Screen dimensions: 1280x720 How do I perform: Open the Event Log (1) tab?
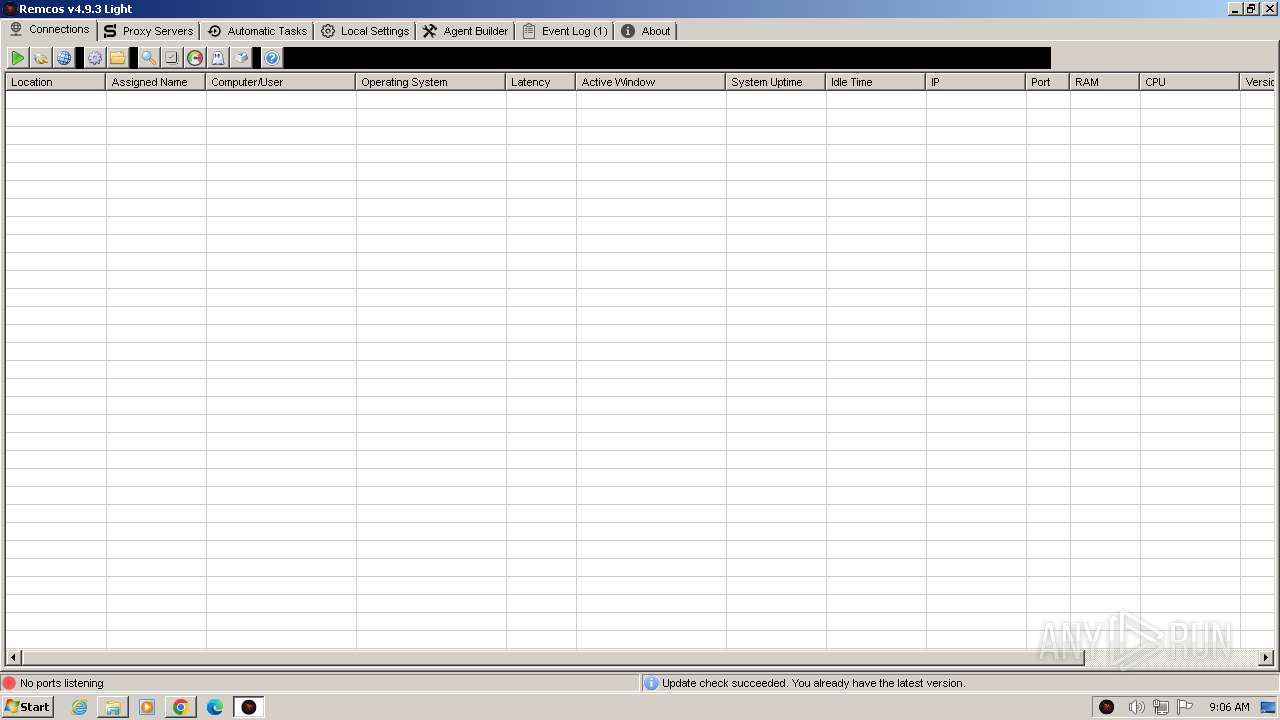pos(565,31)
